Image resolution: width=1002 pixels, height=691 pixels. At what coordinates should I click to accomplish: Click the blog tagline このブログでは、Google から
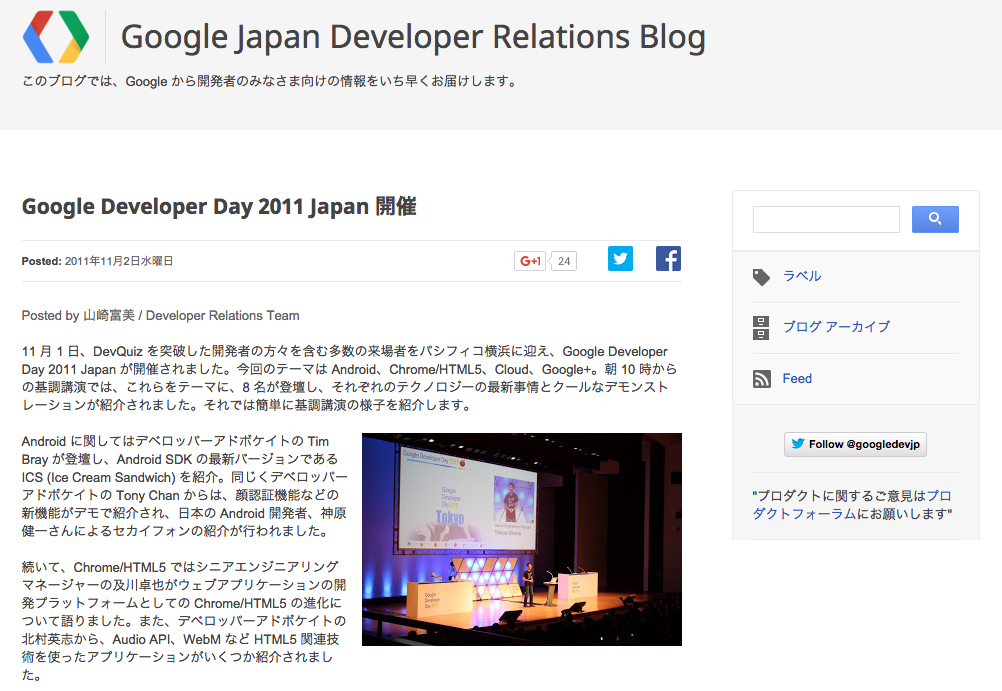tap(269, 81)
